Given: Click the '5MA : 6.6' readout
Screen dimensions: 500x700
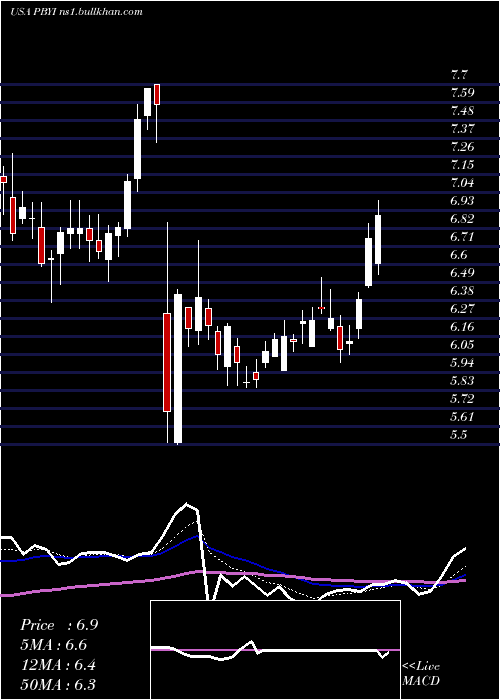Looking at the screenshot, I should pyautogui.click(x=54, y=645).
